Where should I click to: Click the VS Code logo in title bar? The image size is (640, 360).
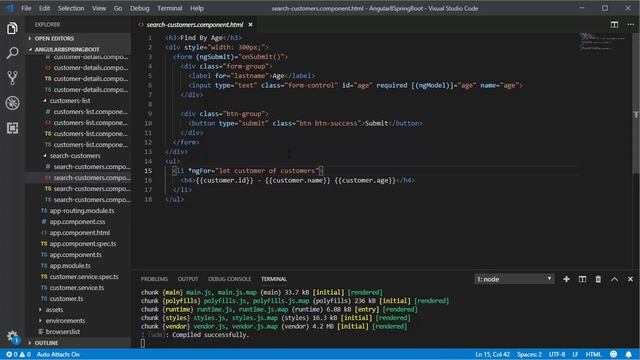click(10, 8)
